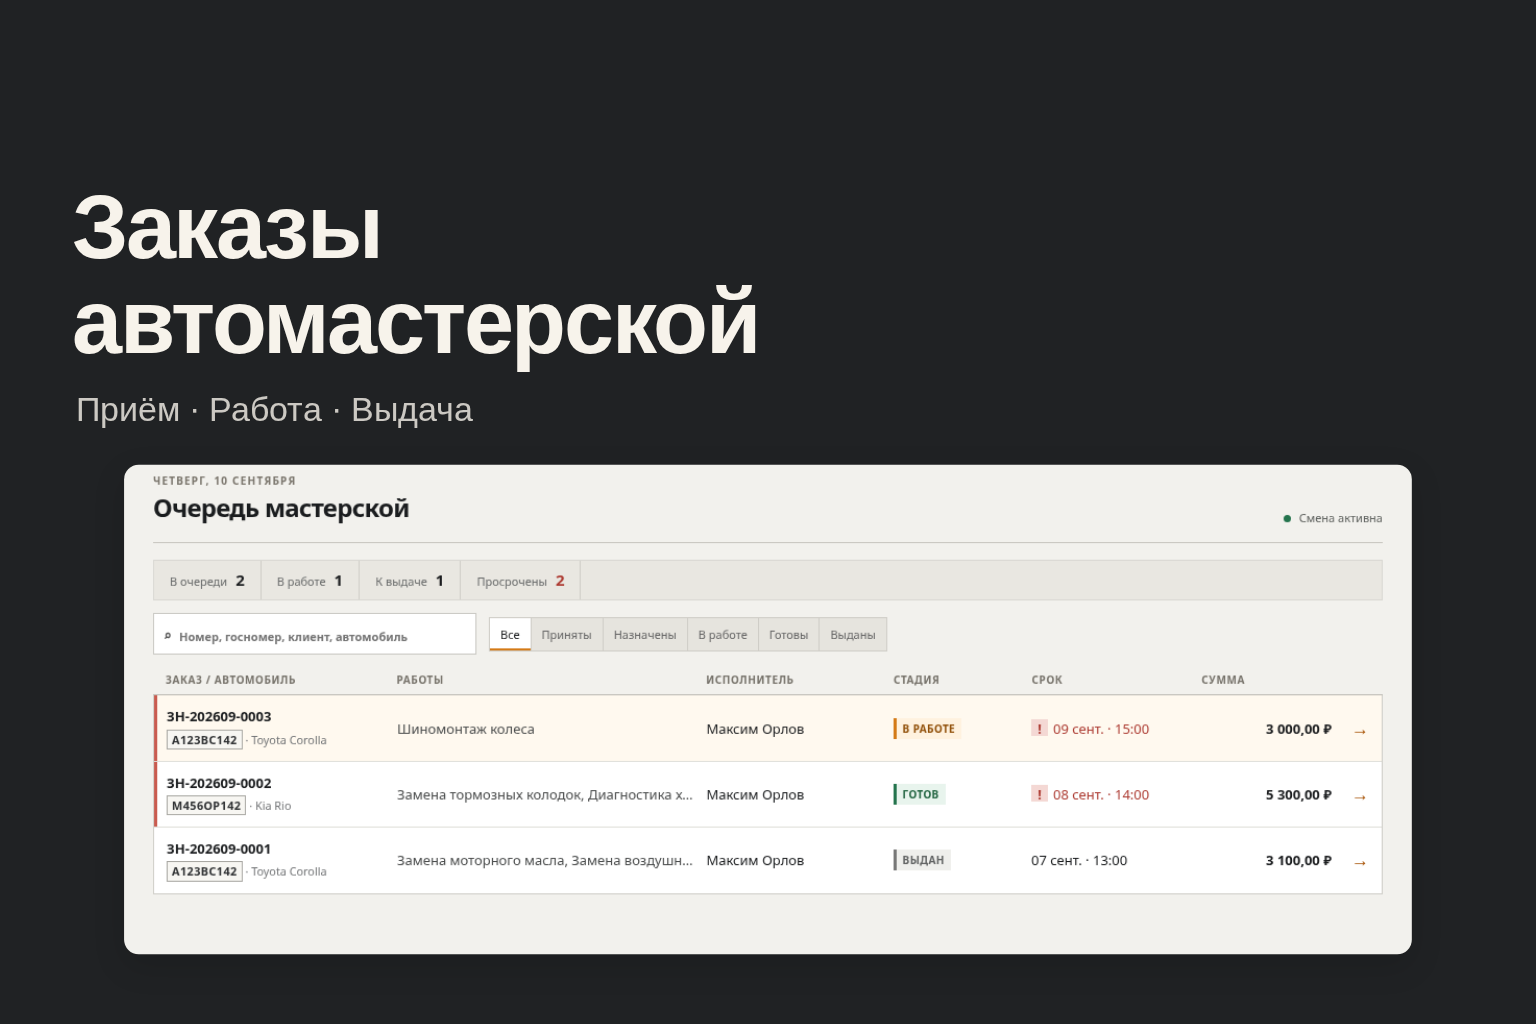Click the amount '5 300,00 ₽'
The height and width of the screenshot is (1024, 1536).
(1299, 795)
